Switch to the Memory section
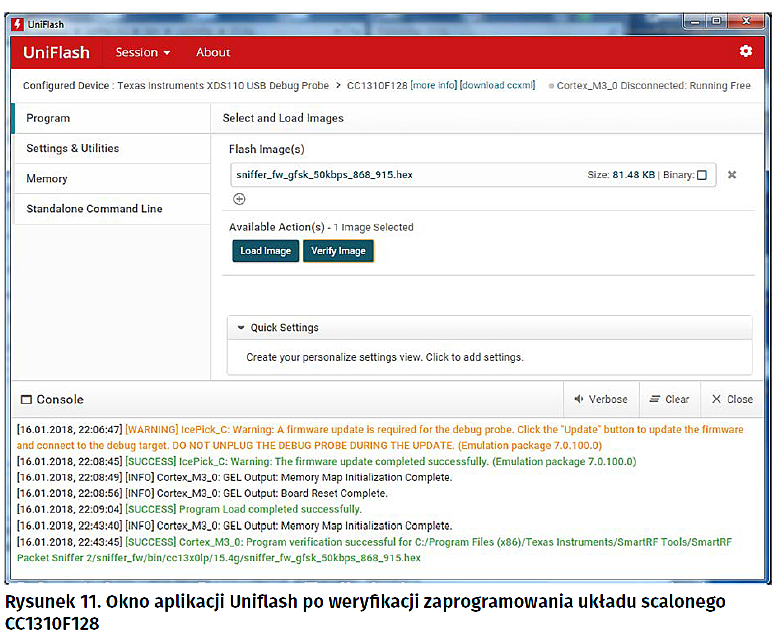781x635 pixels. pyautogui.click(x=47, y=178)
